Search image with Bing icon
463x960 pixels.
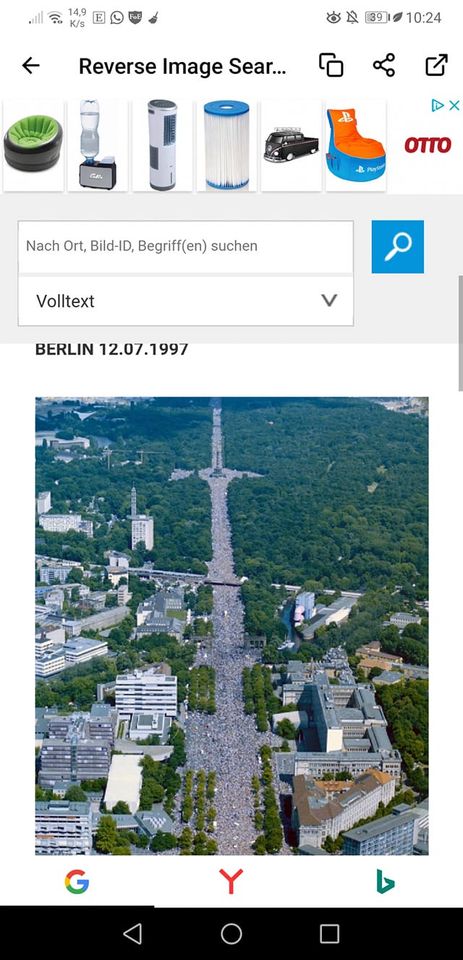[385, 882]
